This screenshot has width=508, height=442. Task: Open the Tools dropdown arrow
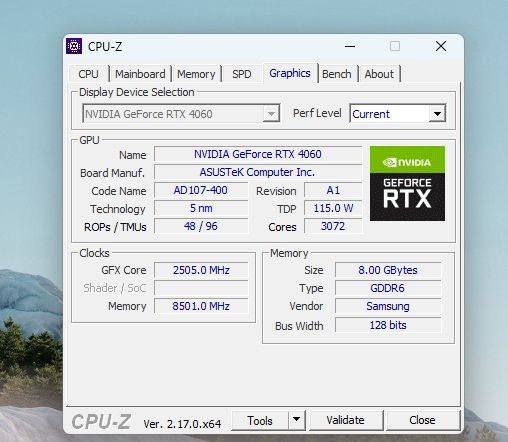[296, 420]
